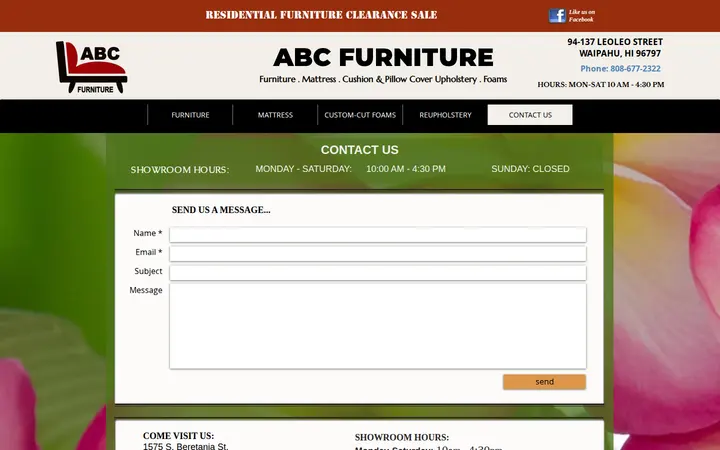Click 'MONDAY - SATURDAY:' text

pos(304,169)
